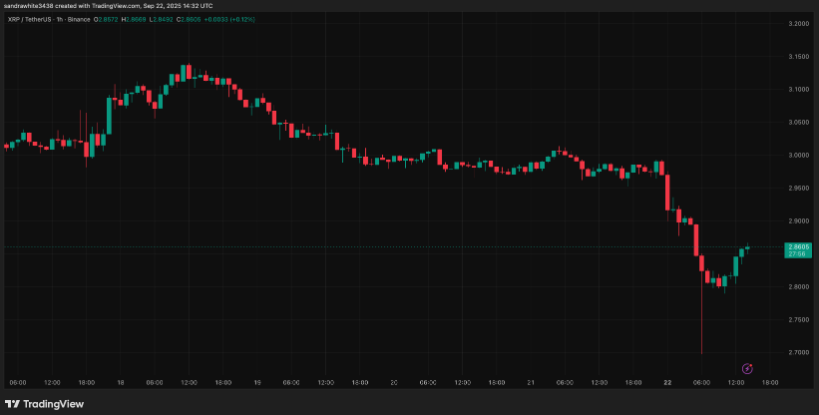Click the sandrawhite3438 created with TradingView.com header text
Screen dimensions: 819x415
pyautogui.click(x=108, y=6)
